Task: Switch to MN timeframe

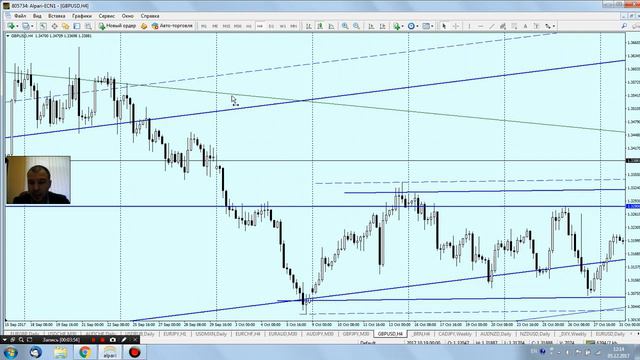Action: (293, 26)
